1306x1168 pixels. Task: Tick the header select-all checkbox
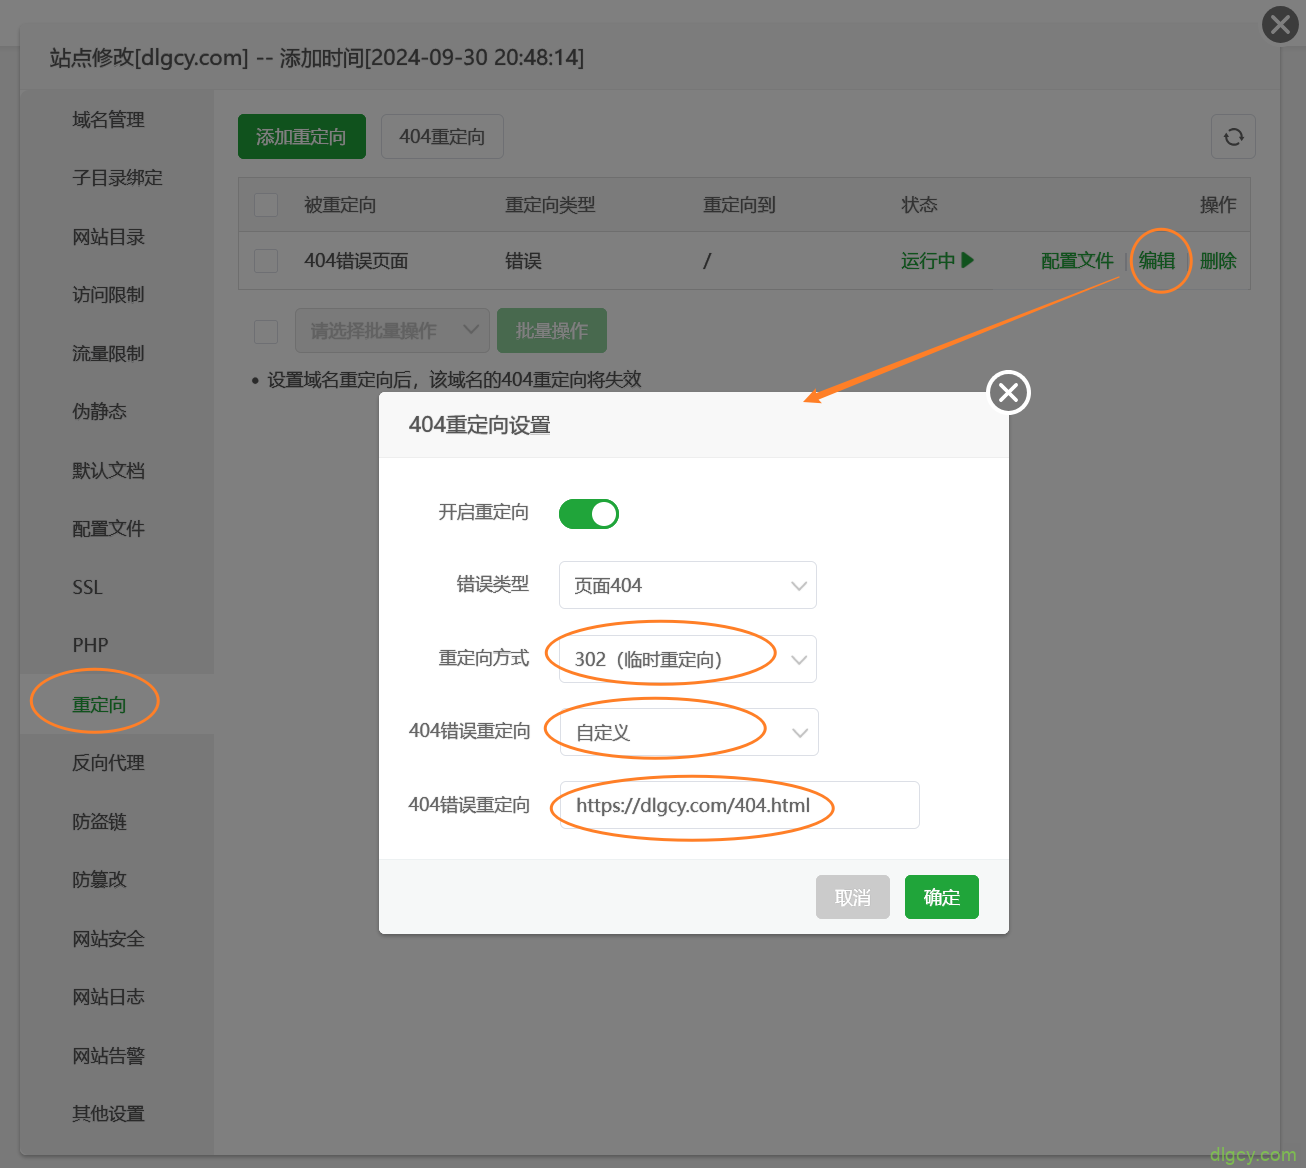[x=266, y=205]
